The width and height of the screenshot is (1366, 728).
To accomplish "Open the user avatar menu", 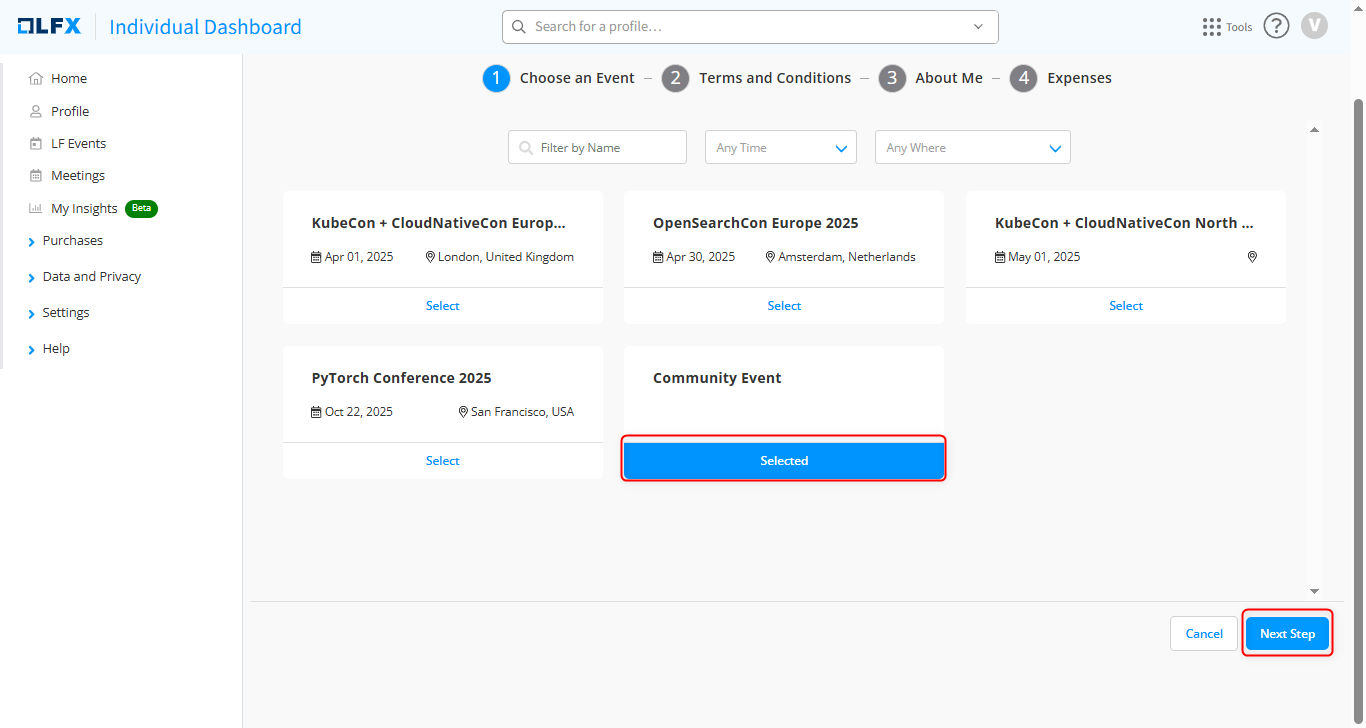I will 1314,26.
